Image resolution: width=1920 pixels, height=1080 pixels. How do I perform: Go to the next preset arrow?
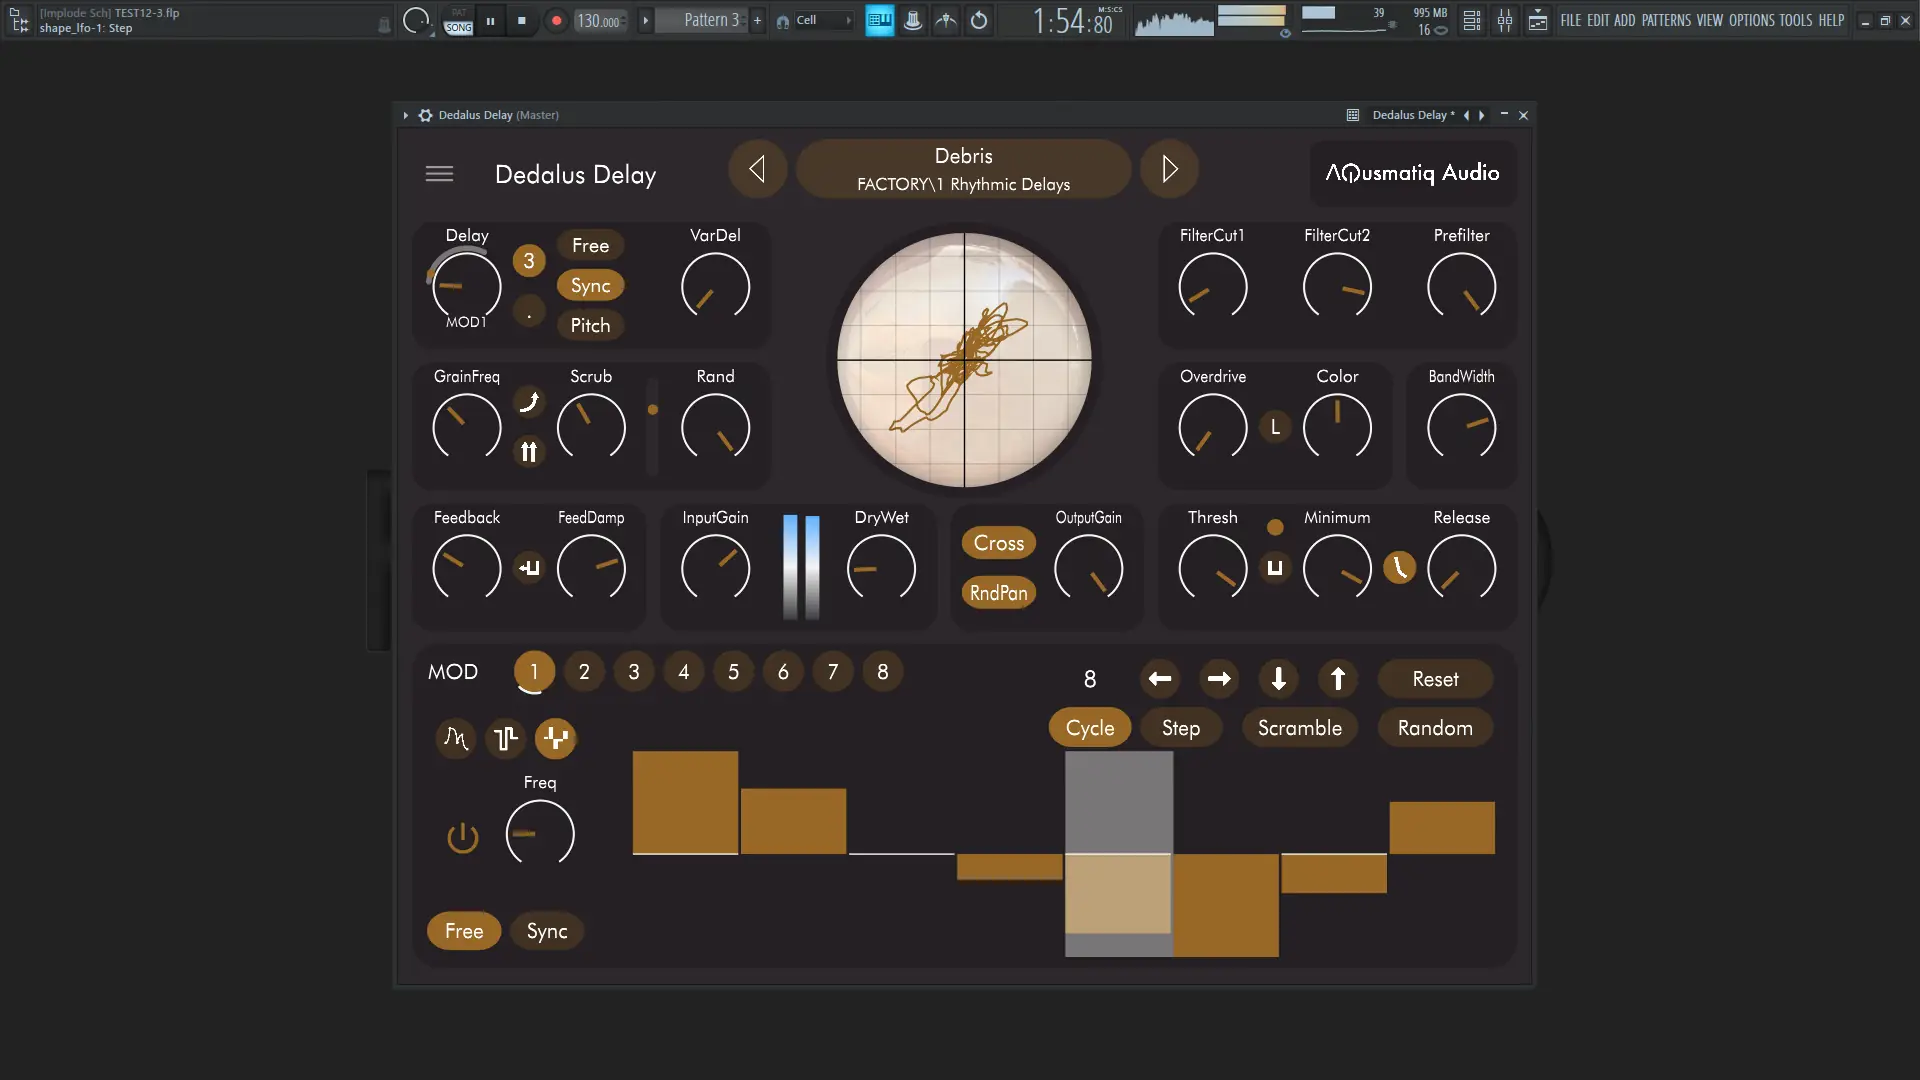tap(1169, 169)
